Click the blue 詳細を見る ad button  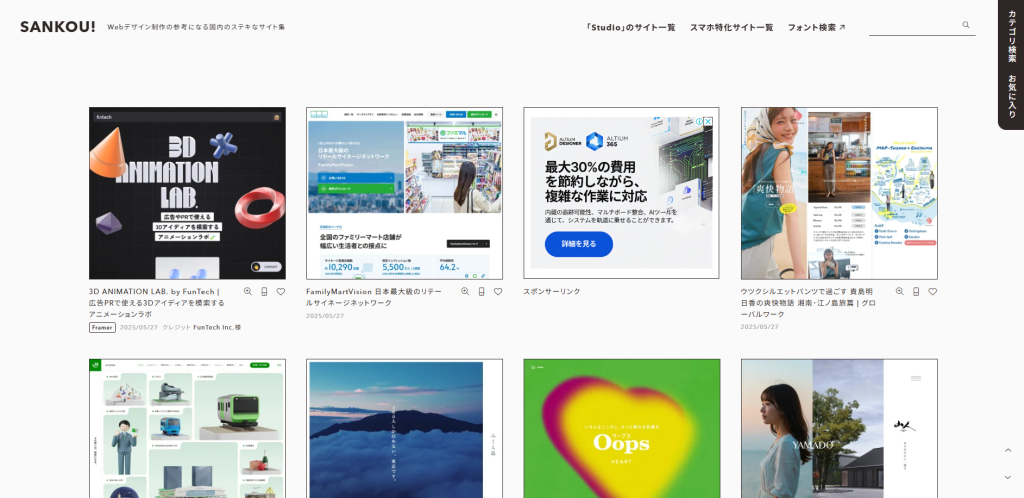pyautogui.click(x=578, y=244)
